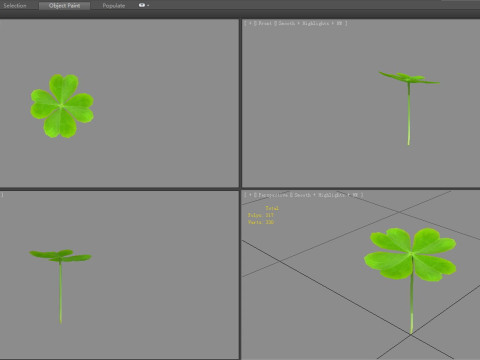The width and height of the screenshot is (480, 360).
Task: Click the Polys count statistic text
Action: coord(261,215)
